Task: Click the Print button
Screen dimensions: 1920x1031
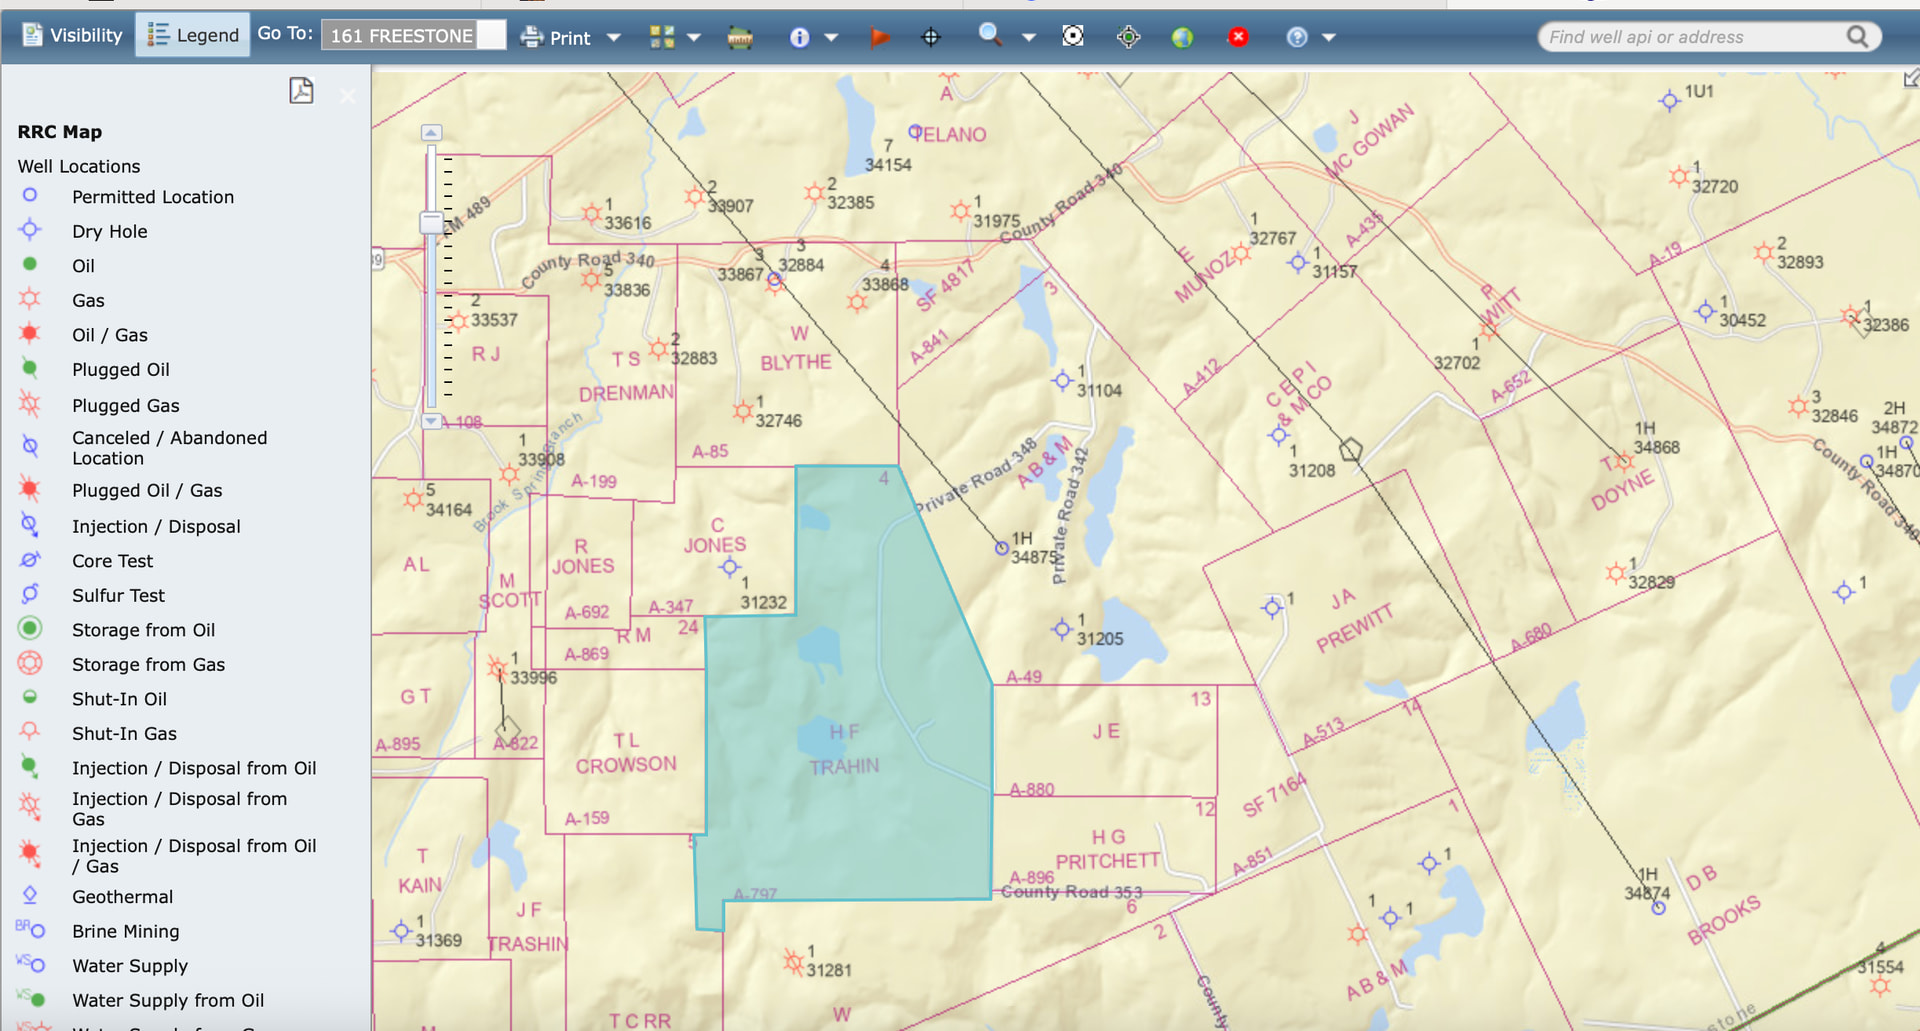Action: (557, 37)
